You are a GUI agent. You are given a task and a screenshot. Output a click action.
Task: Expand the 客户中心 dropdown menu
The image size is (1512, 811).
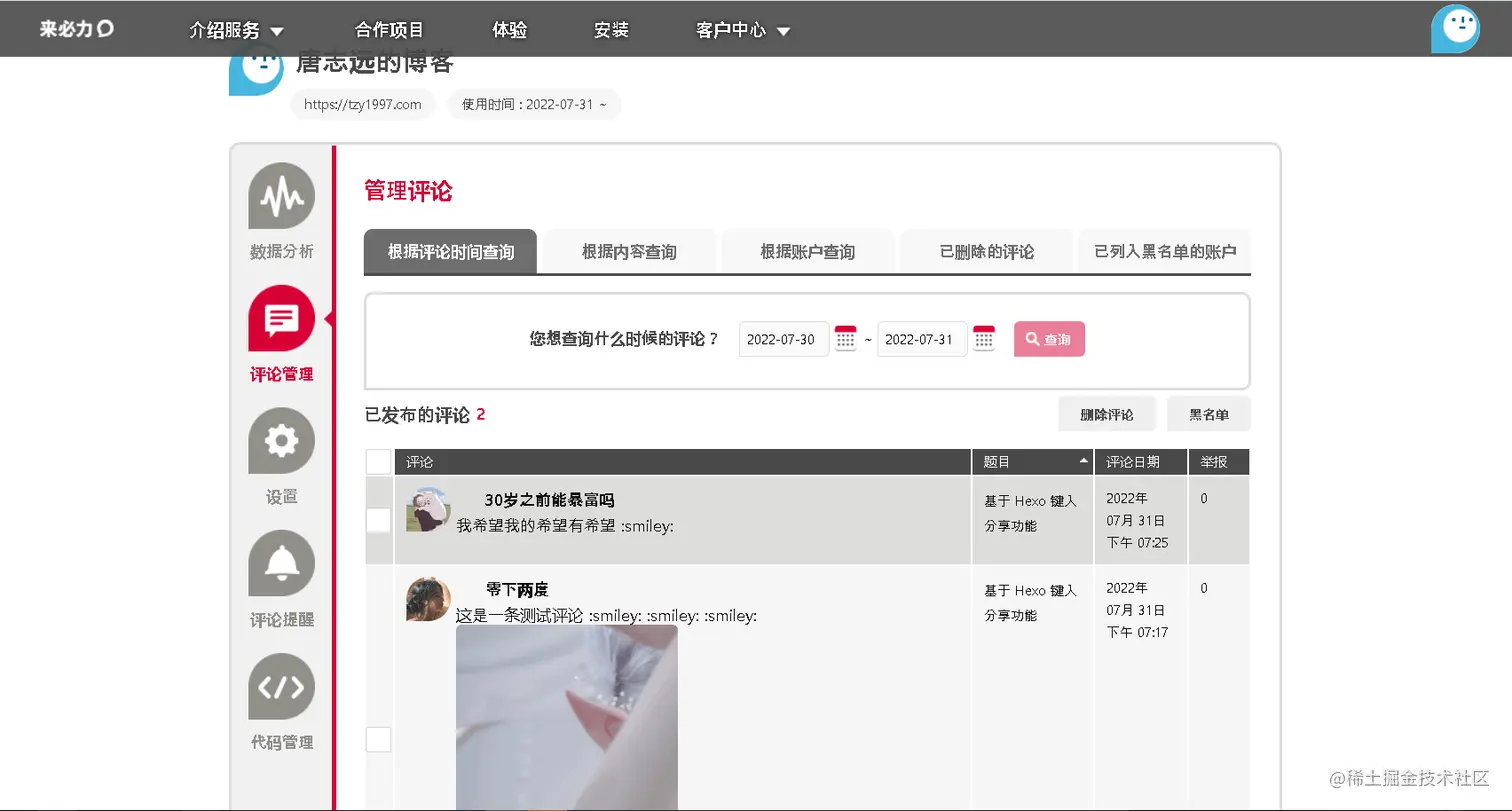(743, 30)
